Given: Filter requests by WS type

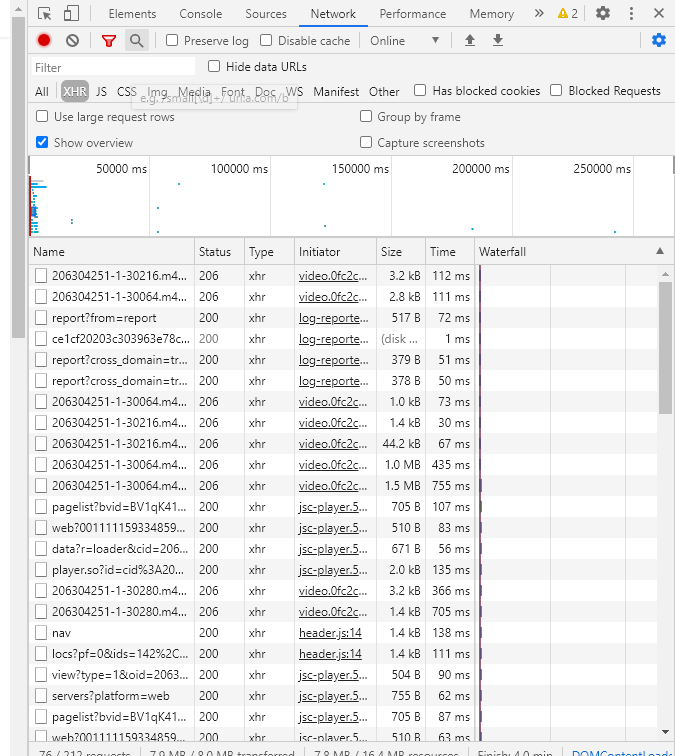Looking at the screenshot, I should pos(295,92).
